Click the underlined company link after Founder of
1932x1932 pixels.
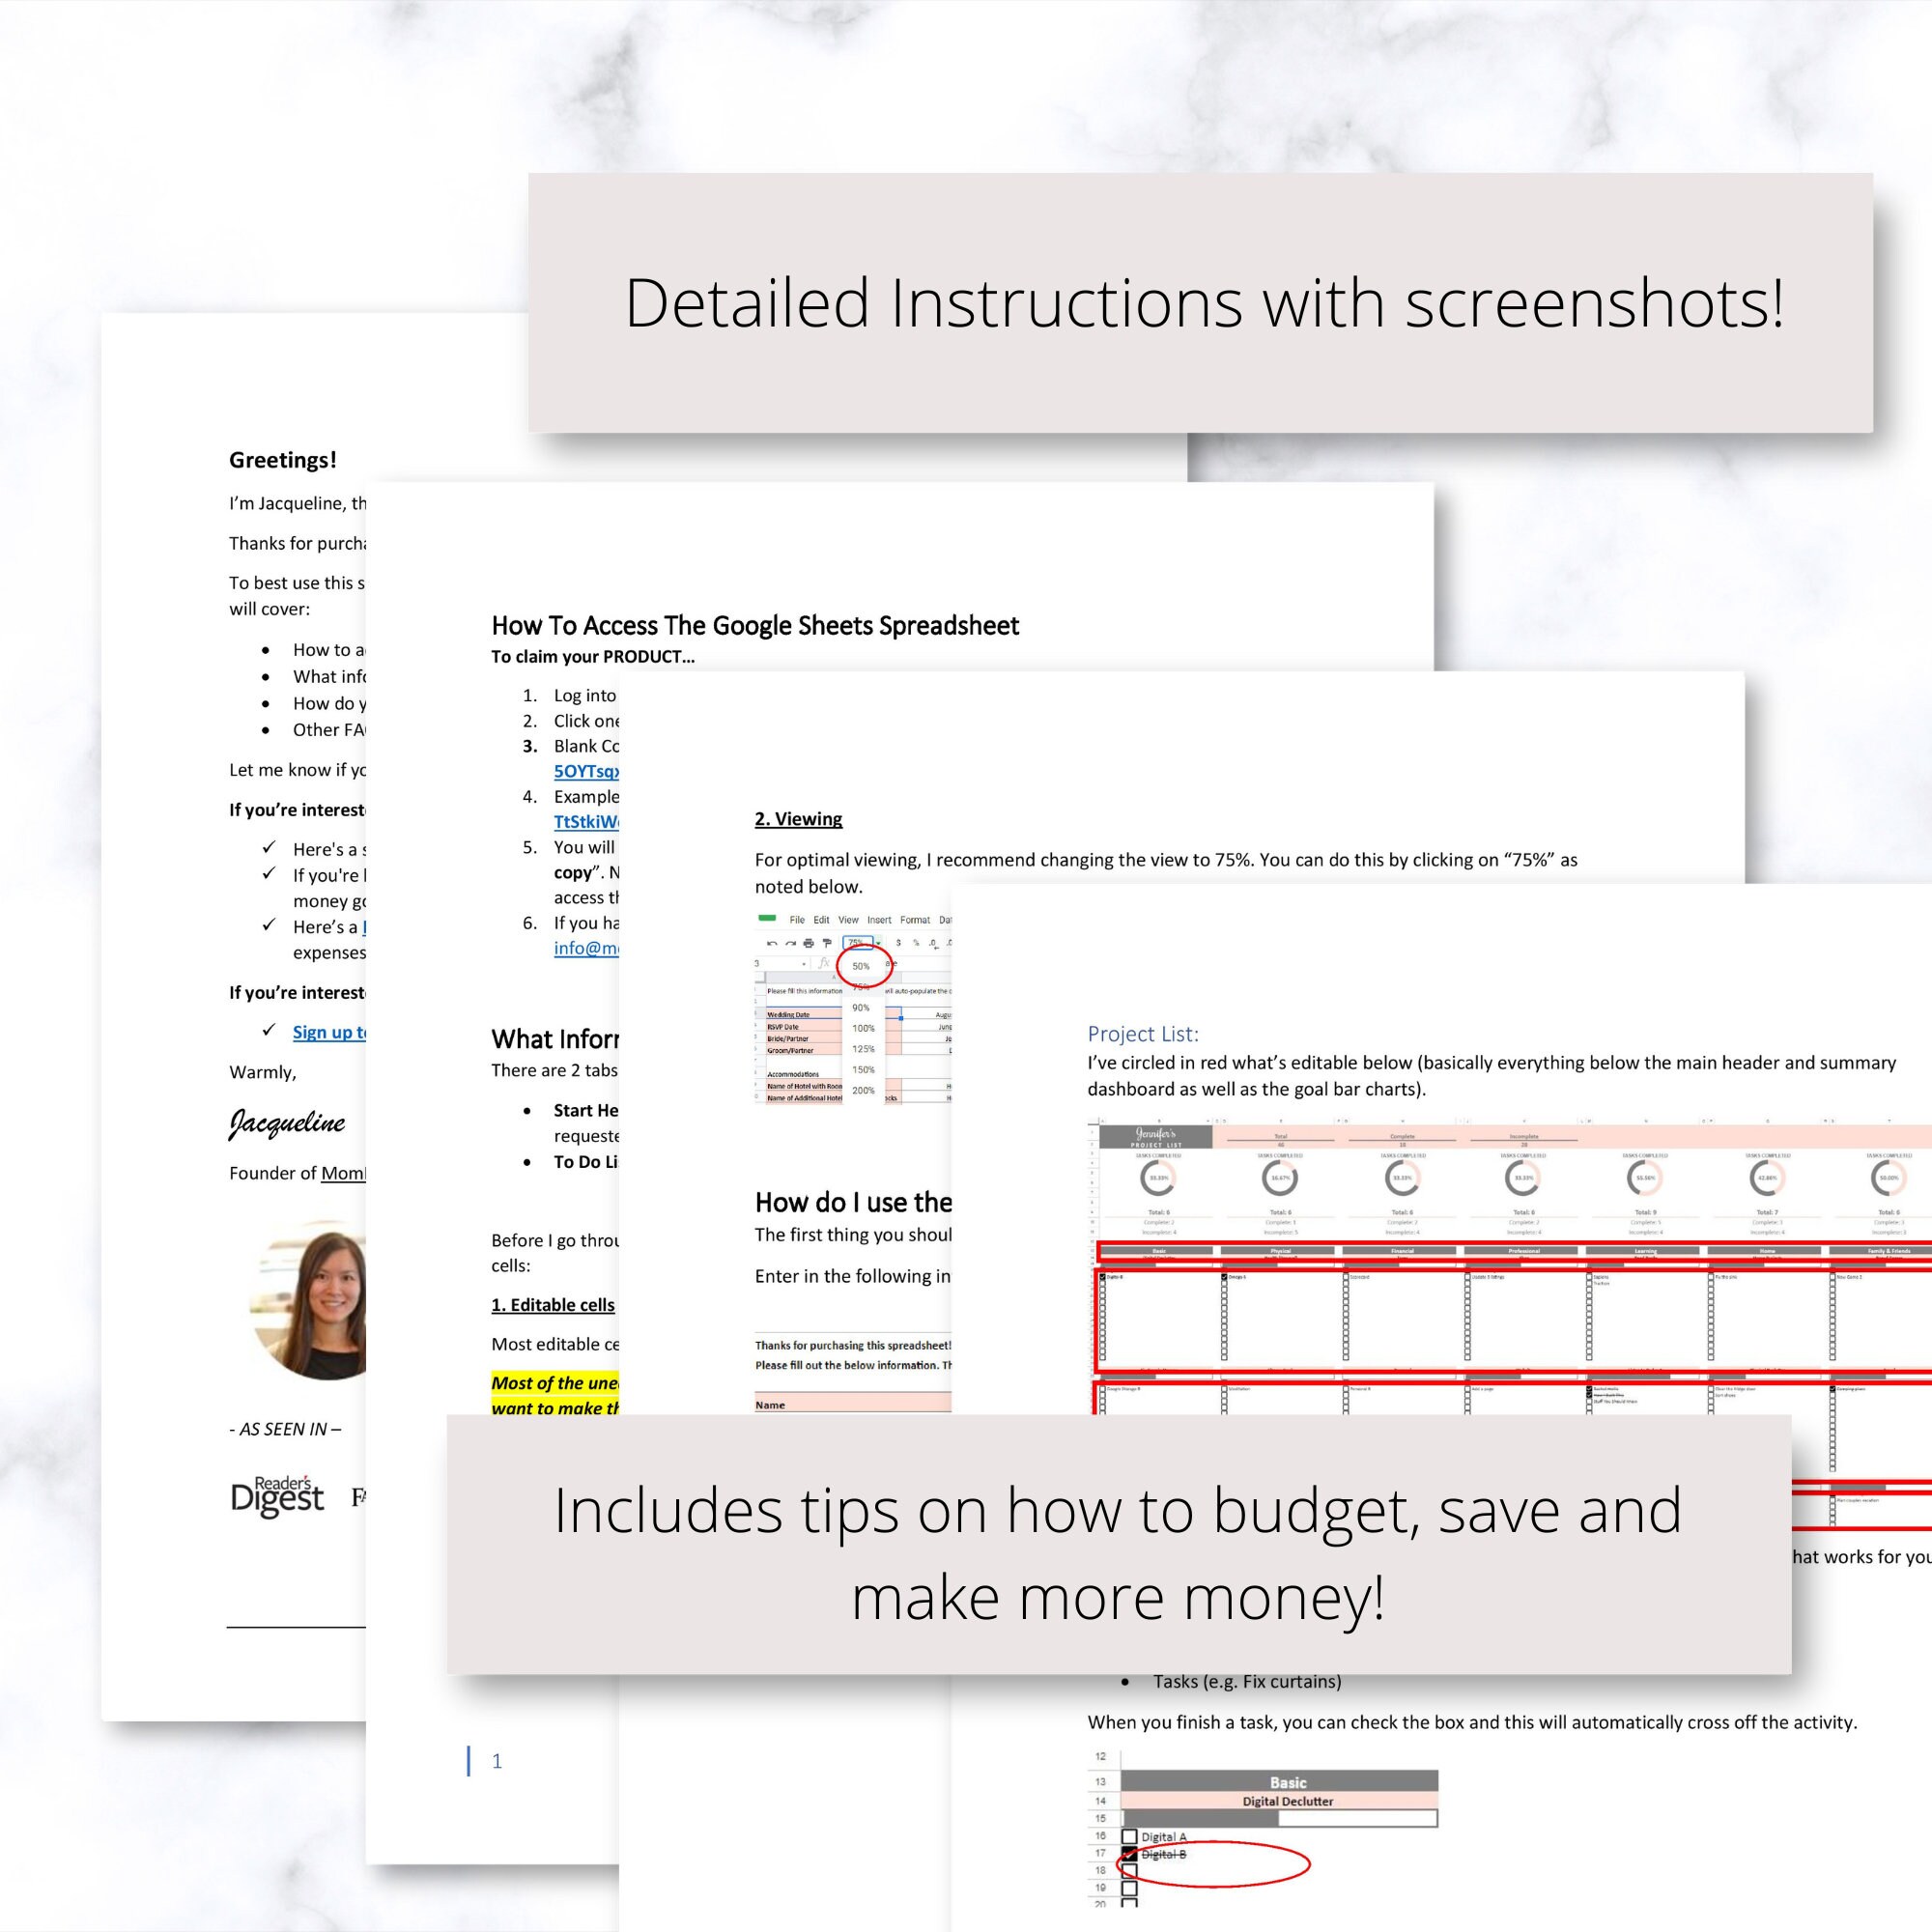343,1173
